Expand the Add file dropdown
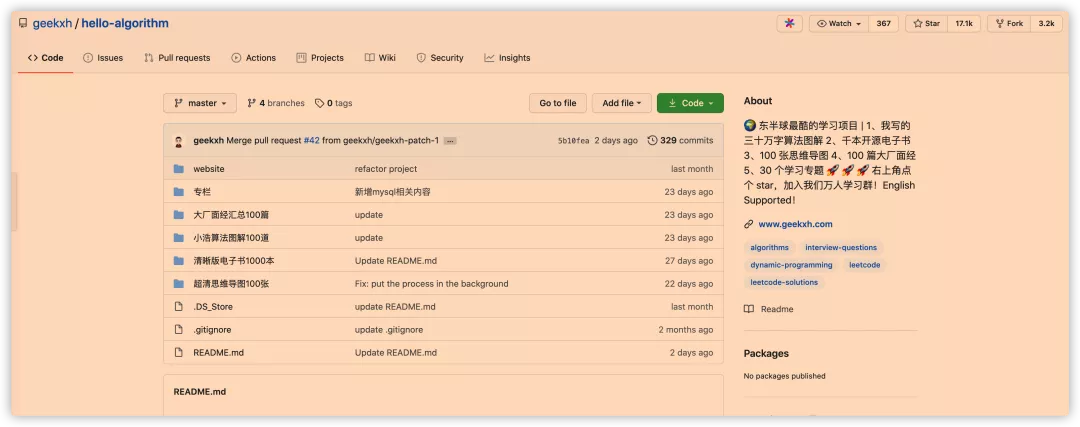1080x427 pixels. click(621, 103)
